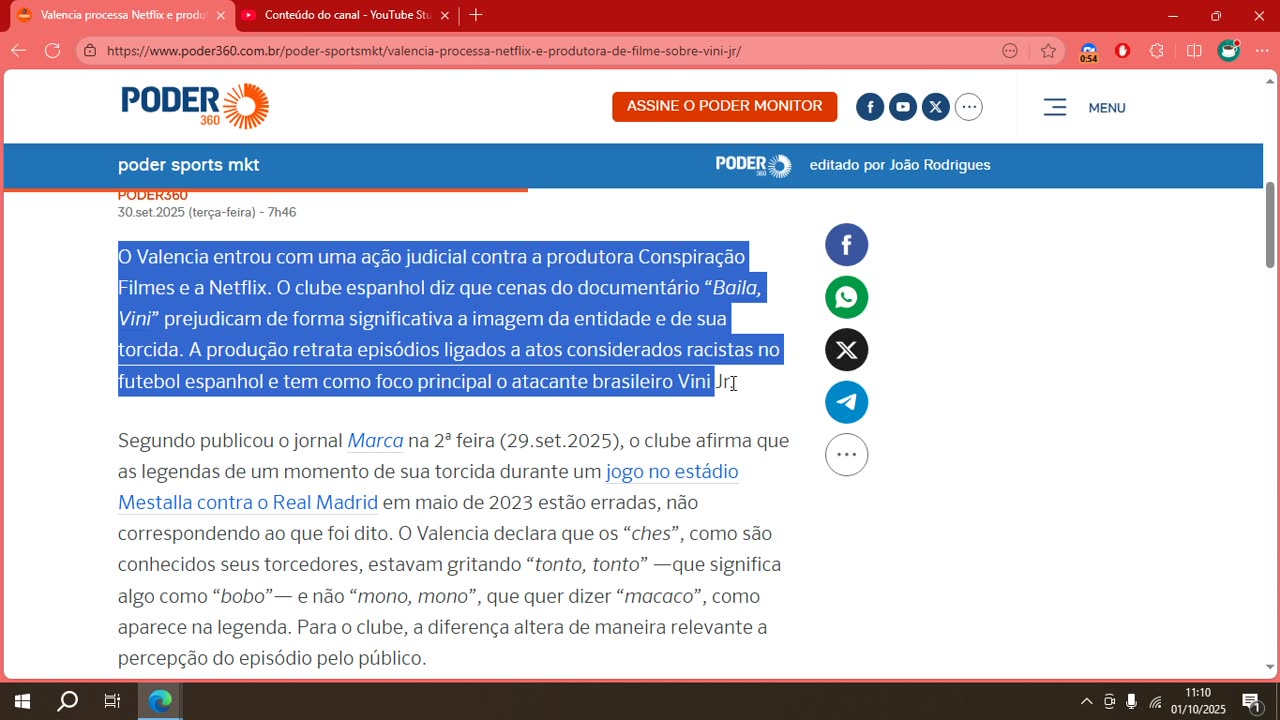Viewport: 1280px width, 720px height.
Task: Open network Wi-Fi tray icon
Action: 1155,702
